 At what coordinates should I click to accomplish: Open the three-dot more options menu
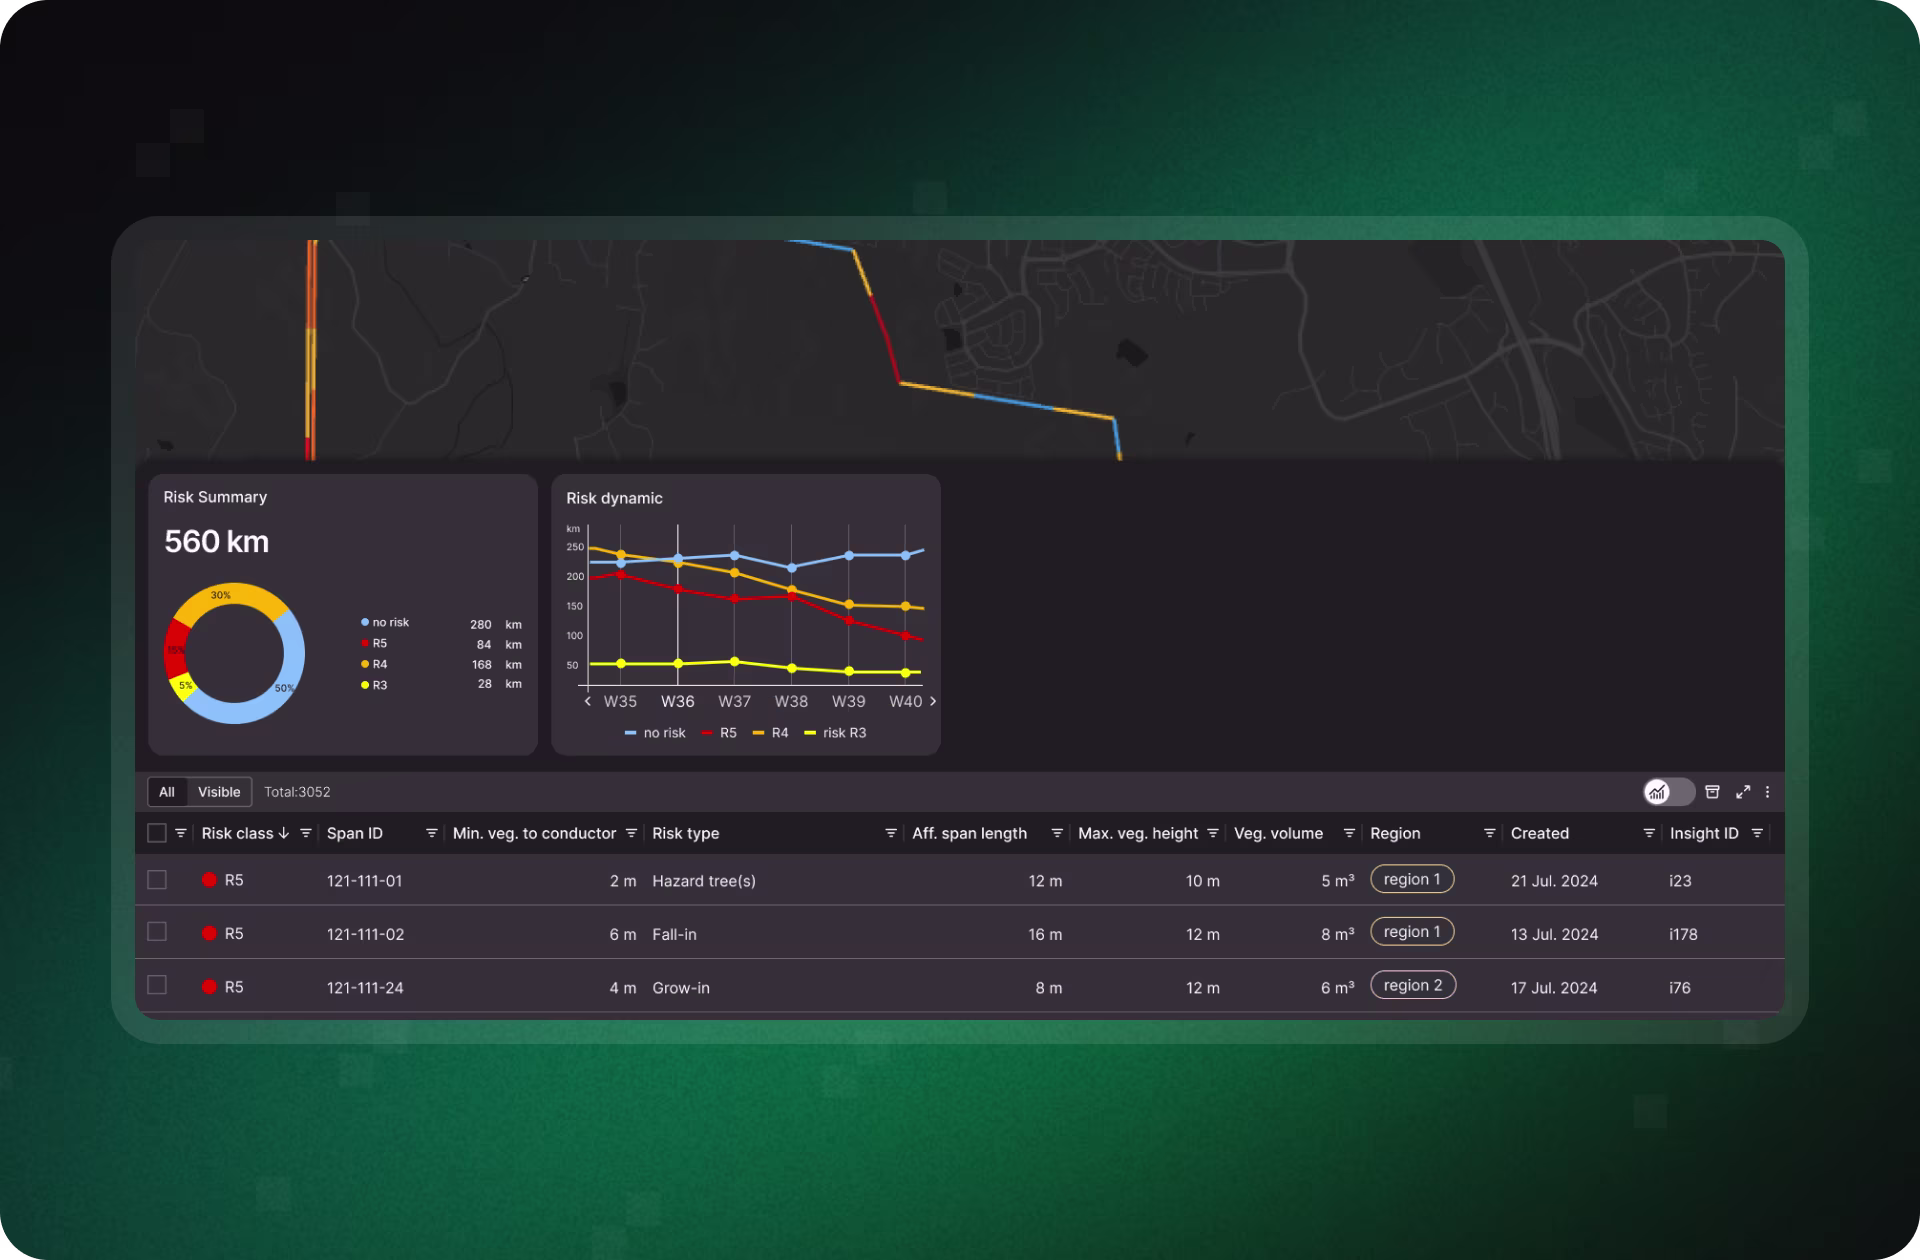click(x=1768, y=792)
